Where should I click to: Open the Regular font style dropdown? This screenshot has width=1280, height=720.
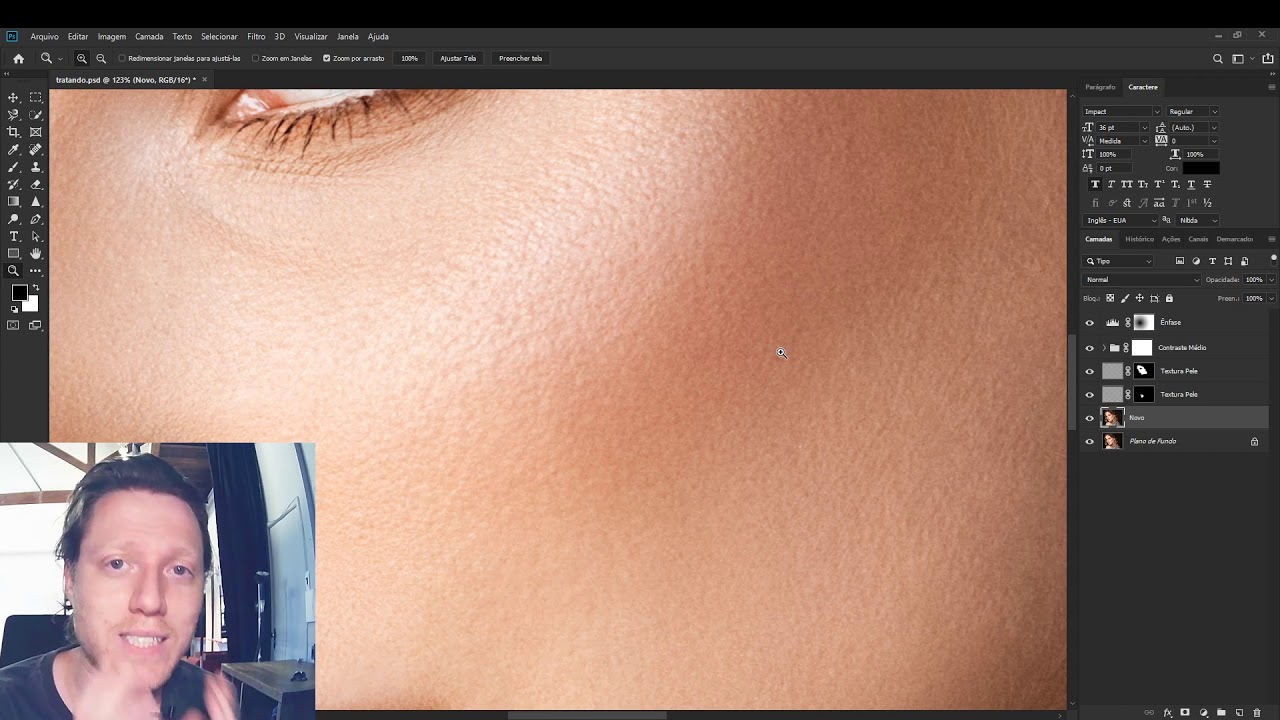(x=1214, y=112)
